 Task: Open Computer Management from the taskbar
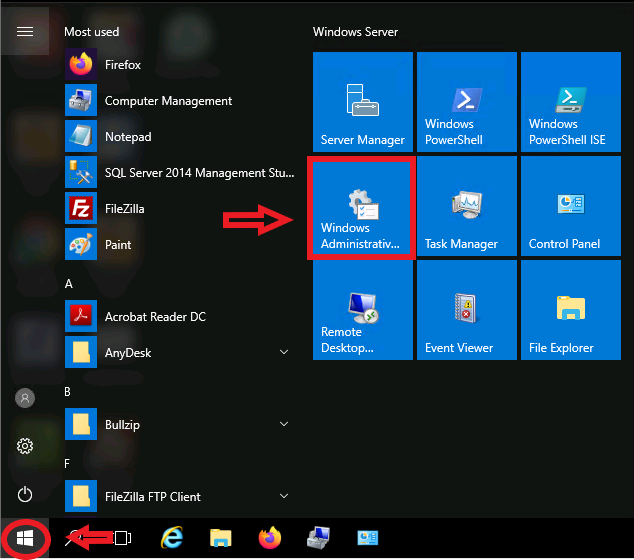coord(319,538)
